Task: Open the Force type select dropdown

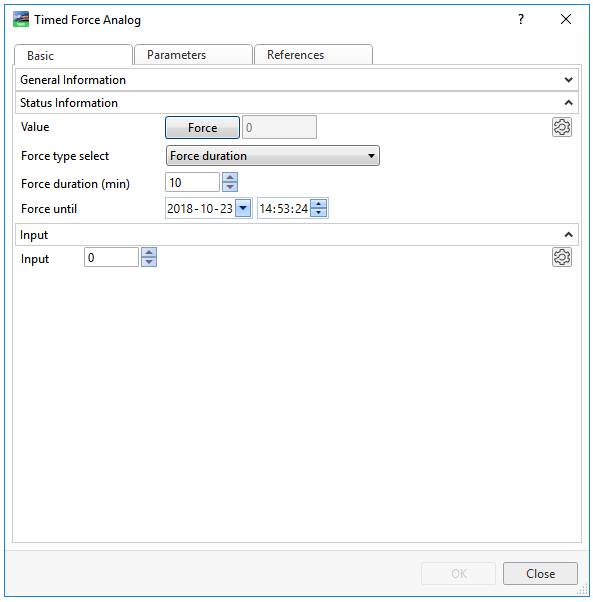Action: click(x=273, y=155)
